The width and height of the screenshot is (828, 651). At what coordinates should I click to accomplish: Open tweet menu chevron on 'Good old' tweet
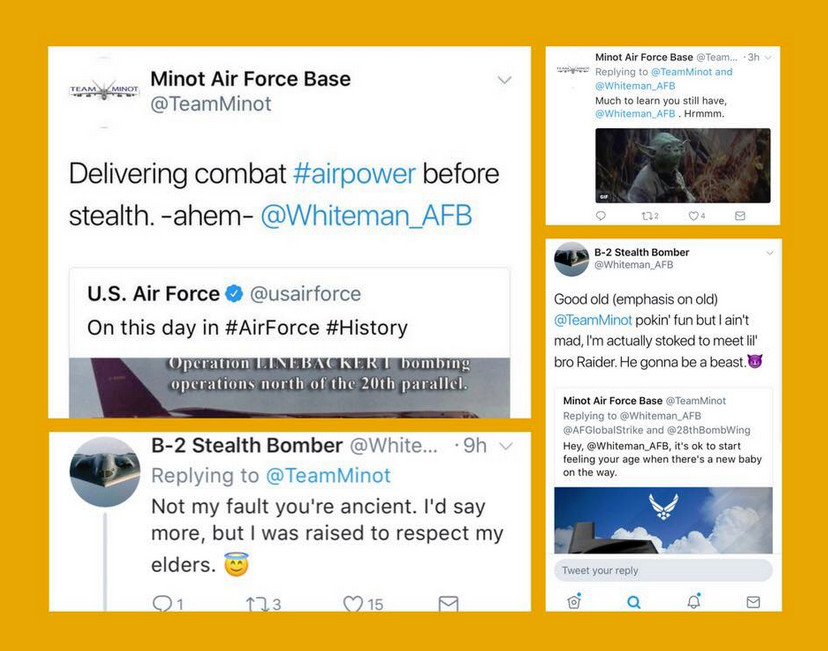pyautogui.click(x=769, y=253)
